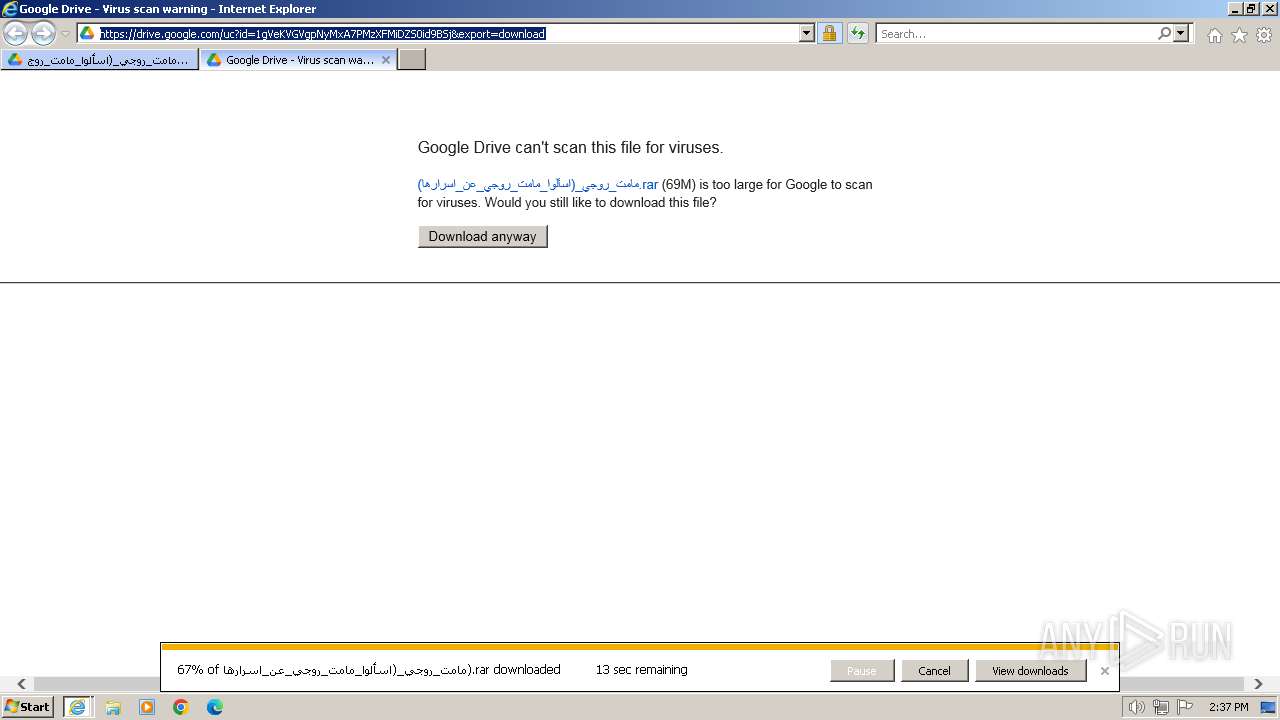Open a new blank tab
1280x720 pixels.
coord(412,60)
